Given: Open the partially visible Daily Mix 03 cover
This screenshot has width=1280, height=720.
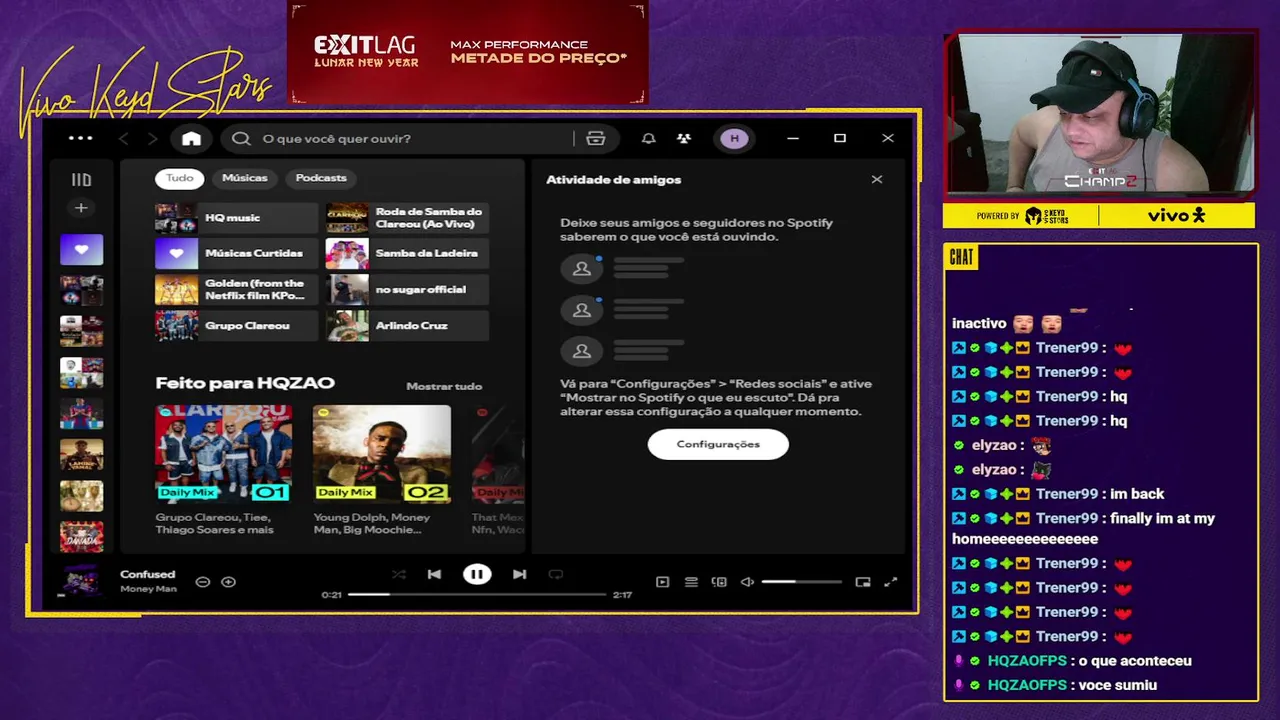Looking at the screenshot, I should click(497, 453).
